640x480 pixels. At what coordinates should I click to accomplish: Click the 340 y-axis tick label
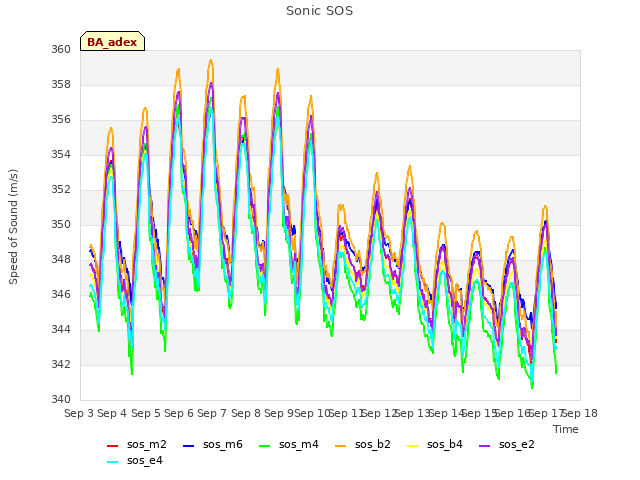pyautogui.click(x=61, y=399)
